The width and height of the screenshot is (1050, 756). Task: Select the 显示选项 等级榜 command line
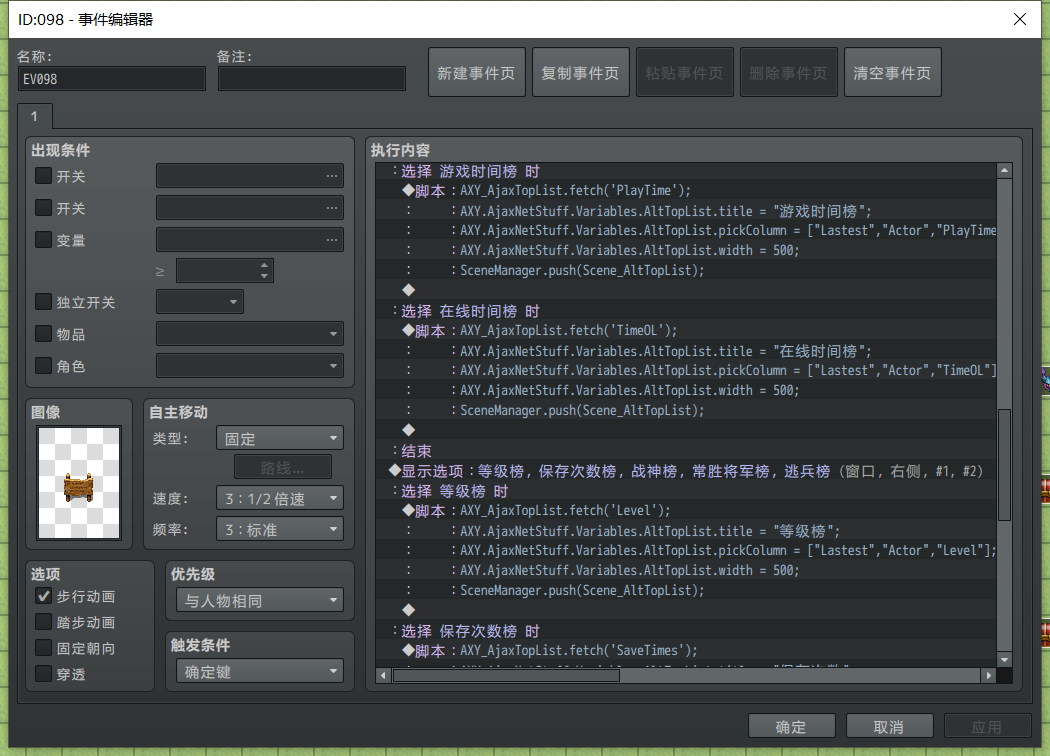[686, 471]
